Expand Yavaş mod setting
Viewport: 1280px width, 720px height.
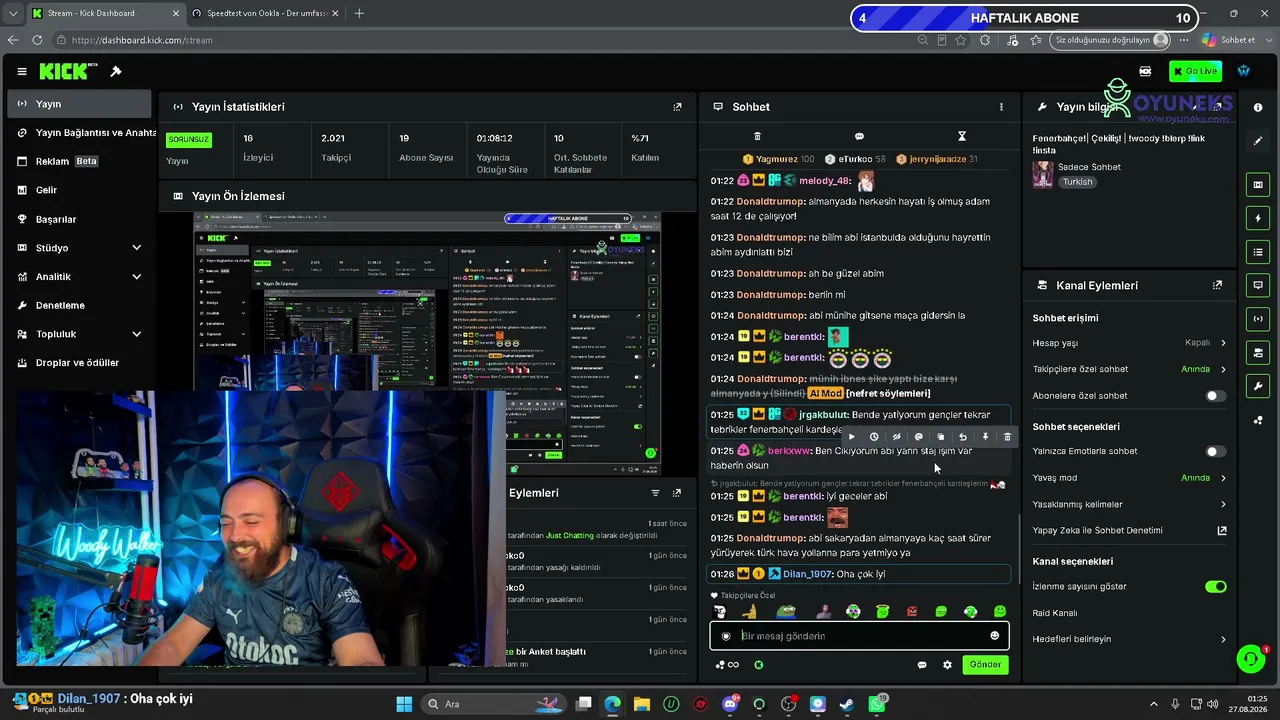tap(1129, 478)
